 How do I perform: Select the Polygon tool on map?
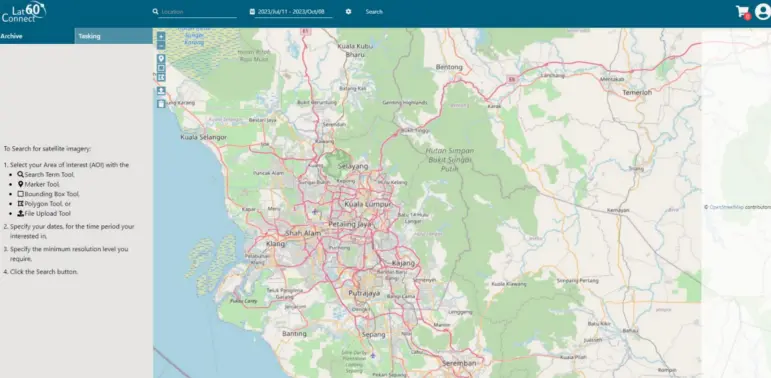point(161,78)
